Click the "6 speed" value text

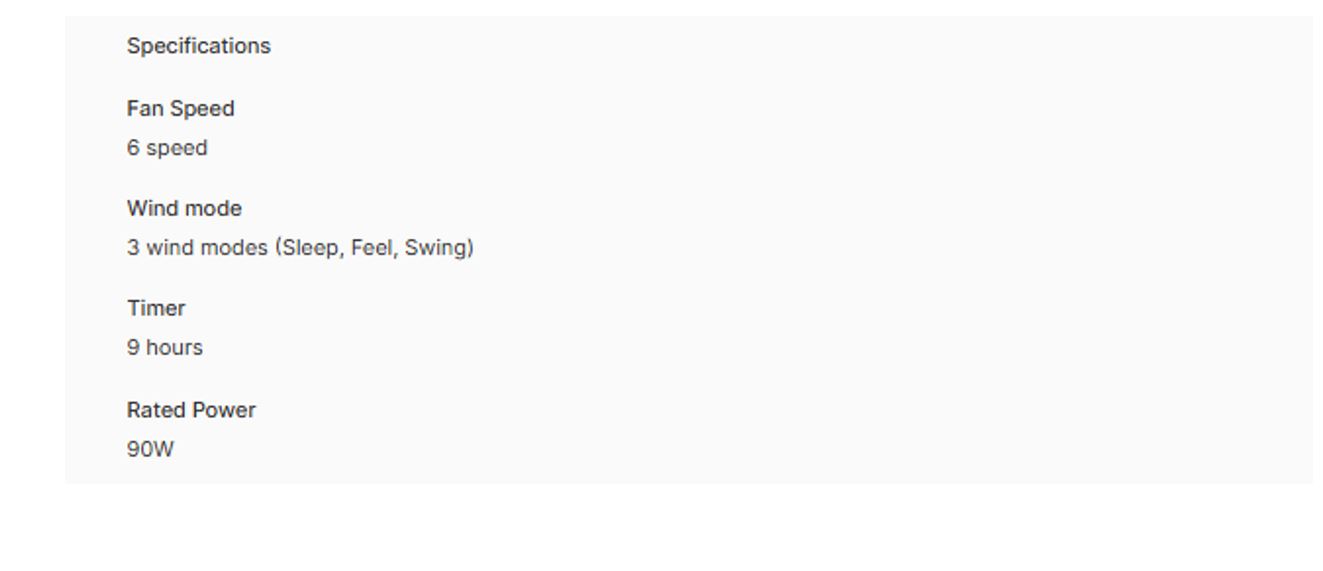(x=167, y=148)
